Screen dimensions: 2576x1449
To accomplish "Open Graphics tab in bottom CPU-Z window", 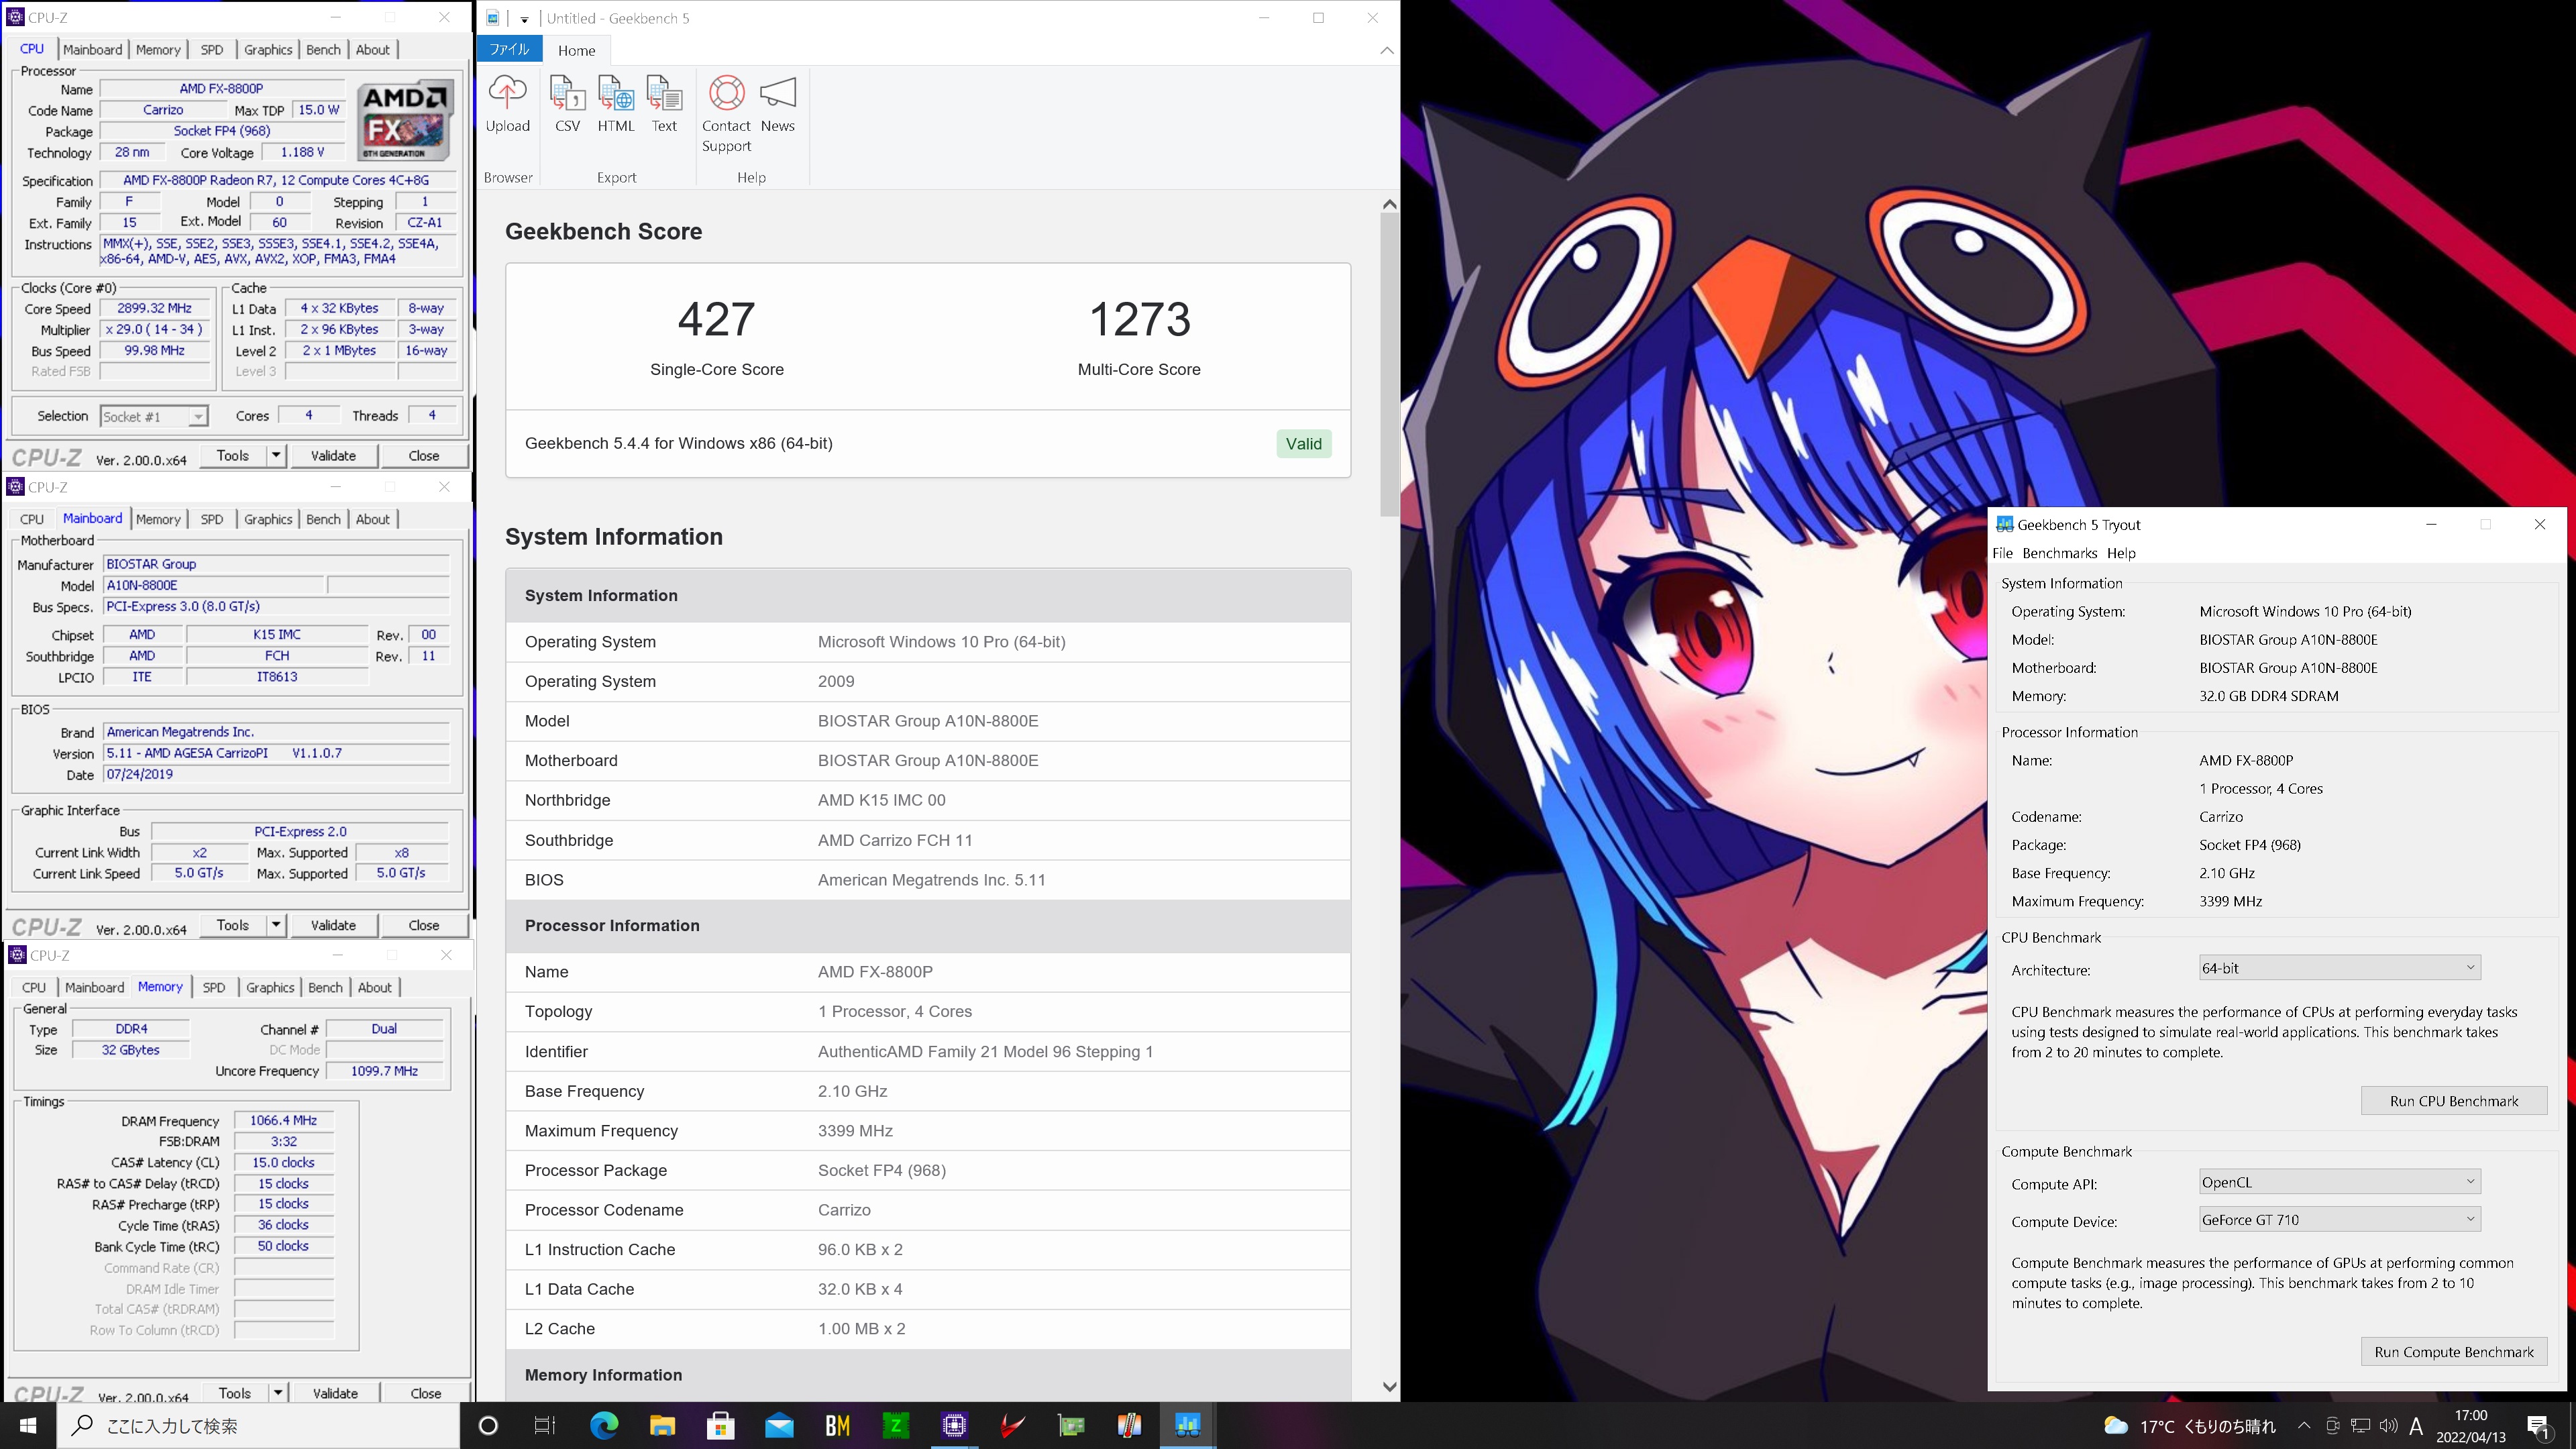I will click(270, 987).
